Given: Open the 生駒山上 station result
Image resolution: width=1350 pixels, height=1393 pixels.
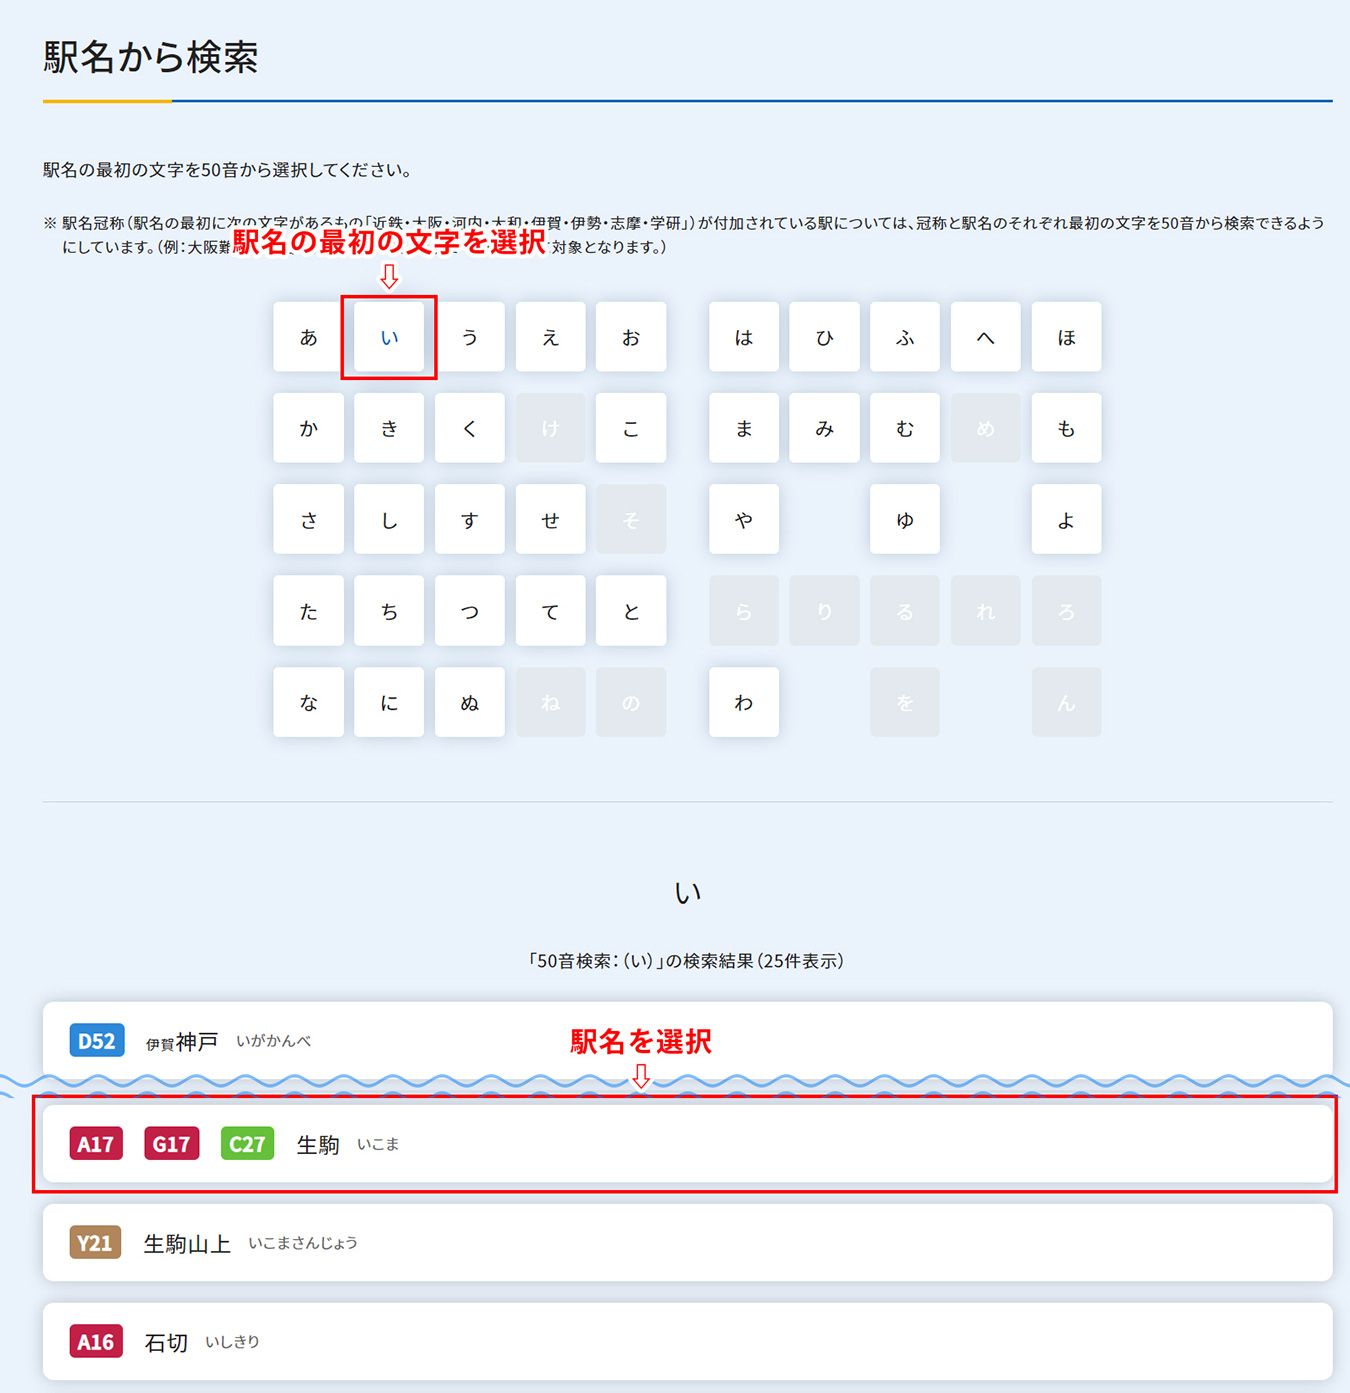Looking at the screenshot, I should point(688,1243).
